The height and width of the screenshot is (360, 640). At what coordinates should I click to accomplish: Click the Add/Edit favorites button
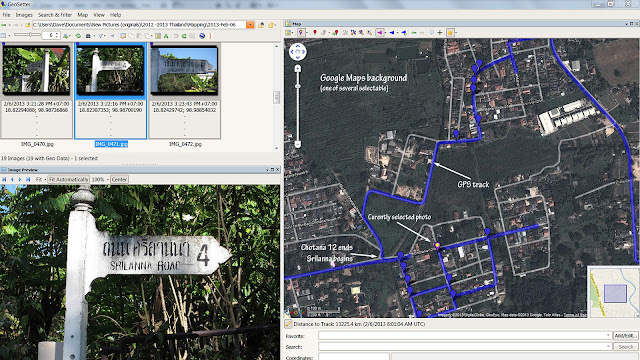(x=625, y=336)
